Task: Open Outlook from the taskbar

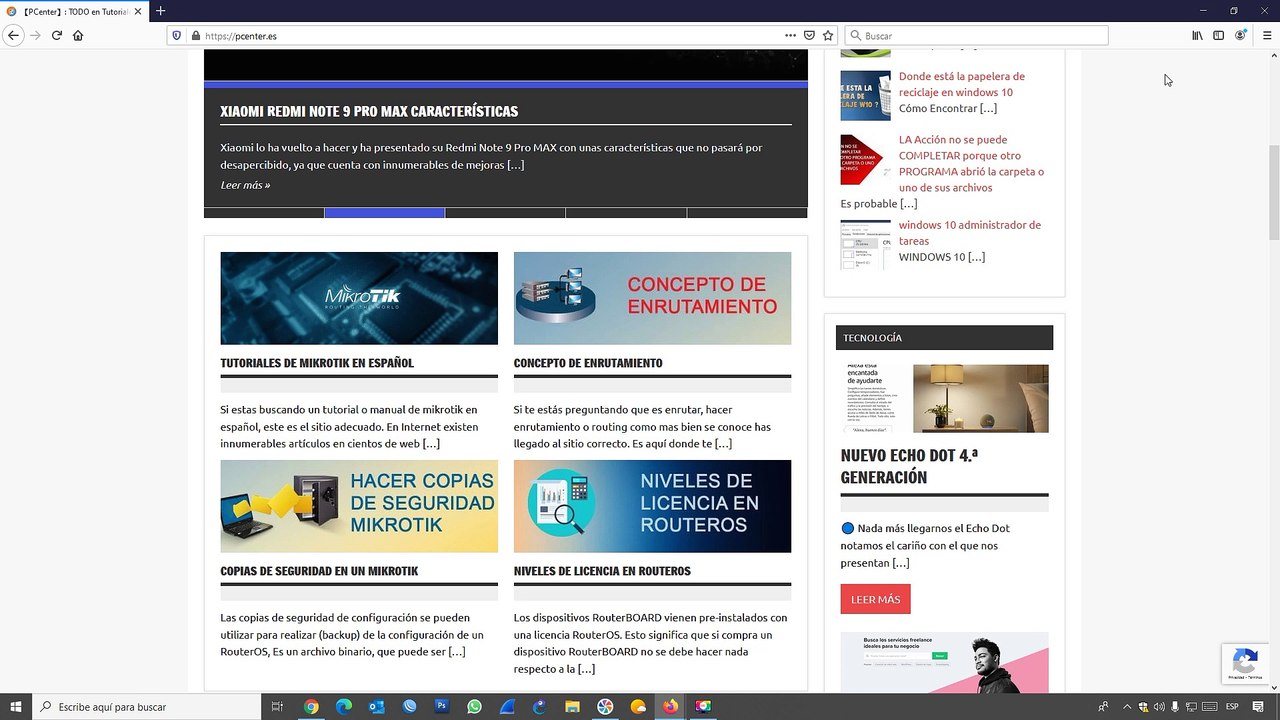Action: tap(377, 707)
